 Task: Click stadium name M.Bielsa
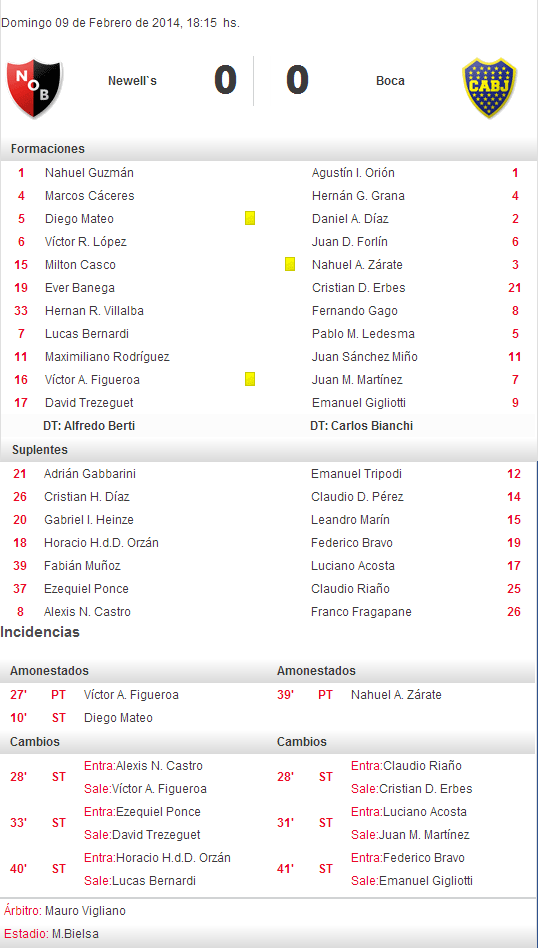76,933
